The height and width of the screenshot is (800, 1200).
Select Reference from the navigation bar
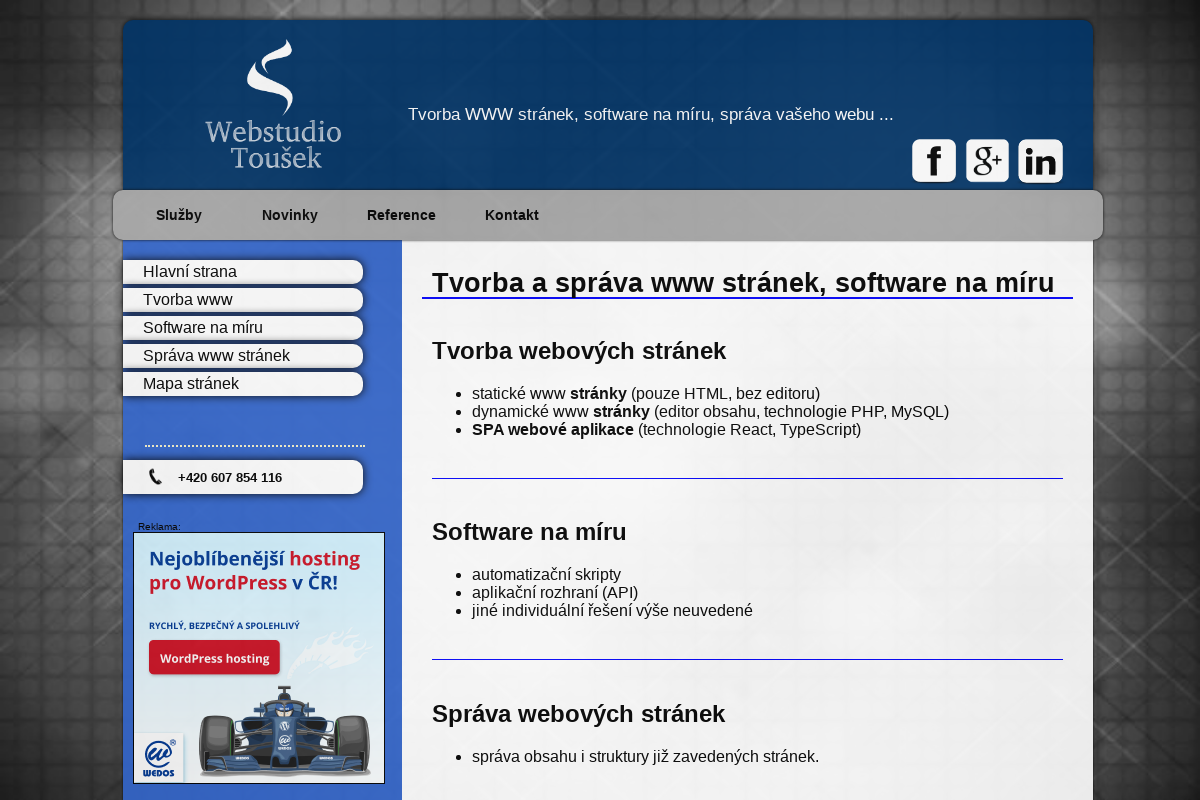tap(401, 215)
